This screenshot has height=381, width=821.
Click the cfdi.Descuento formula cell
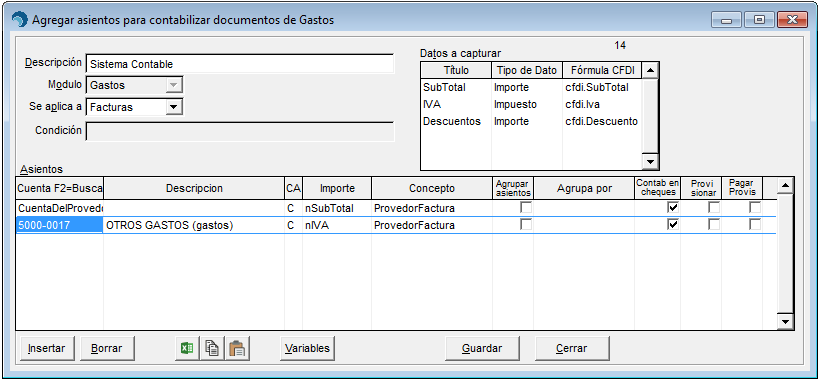coord(602,121)
